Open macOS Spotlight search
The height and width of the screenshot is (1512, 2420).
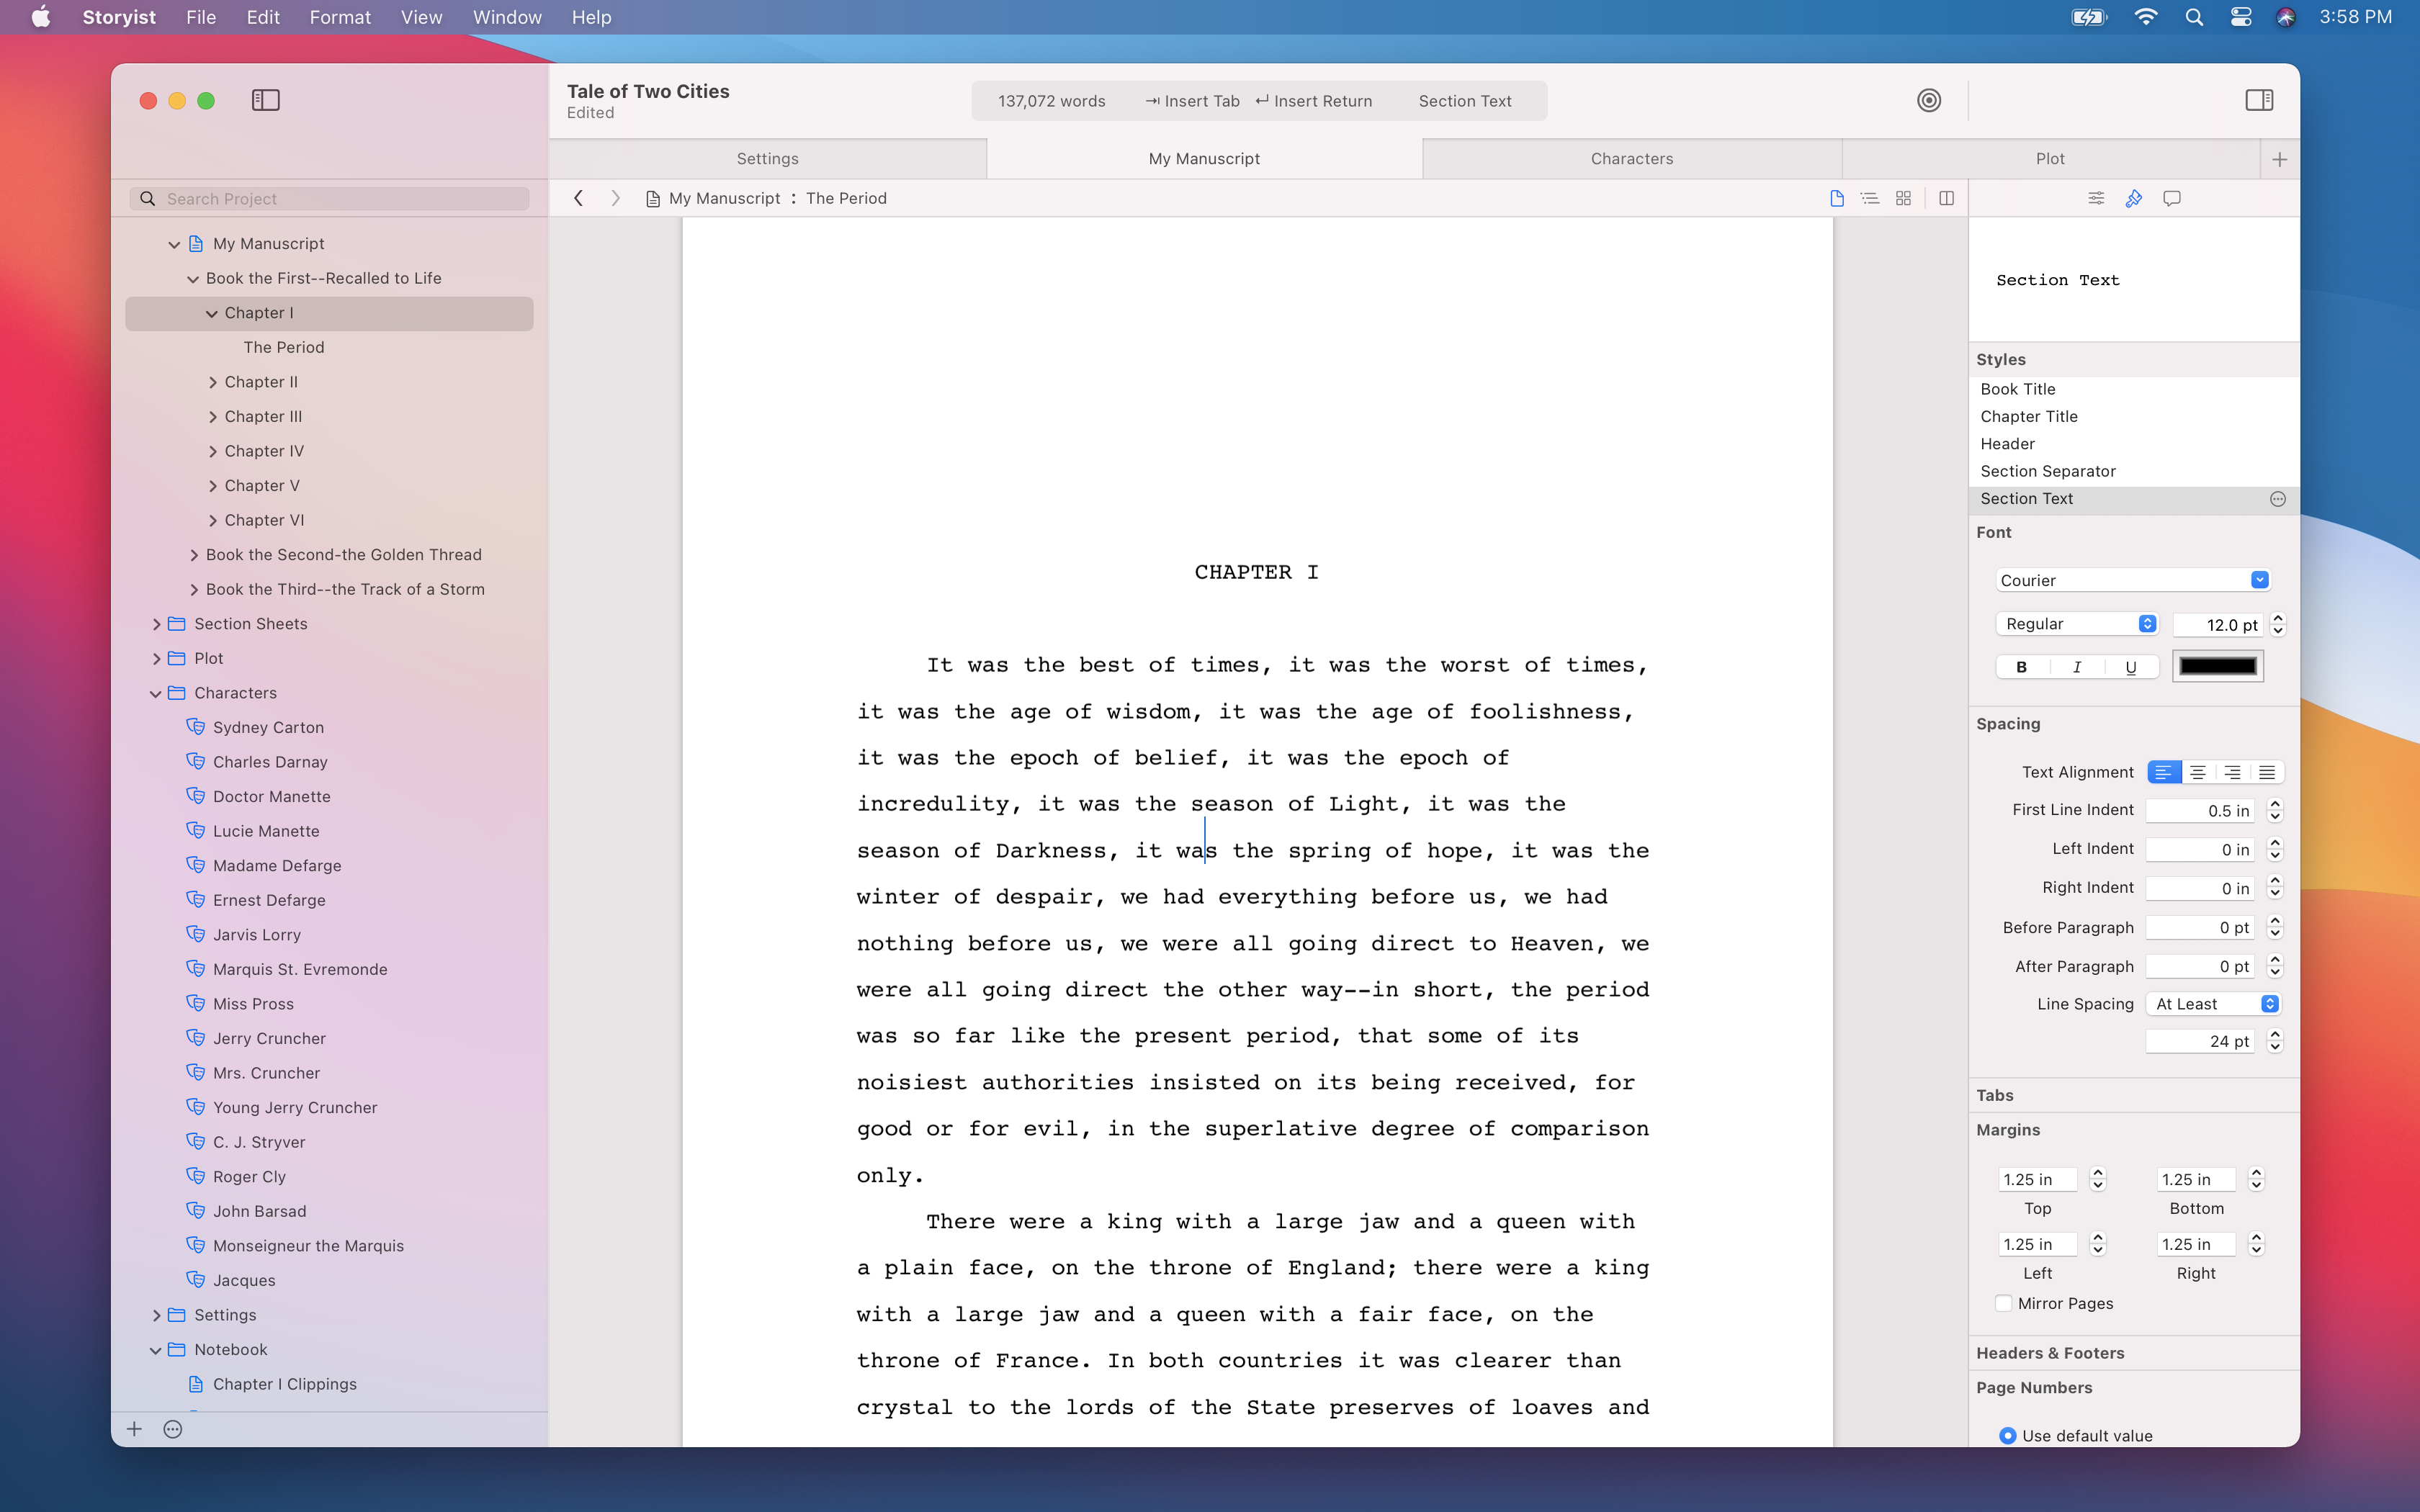tap(2194, 17)
